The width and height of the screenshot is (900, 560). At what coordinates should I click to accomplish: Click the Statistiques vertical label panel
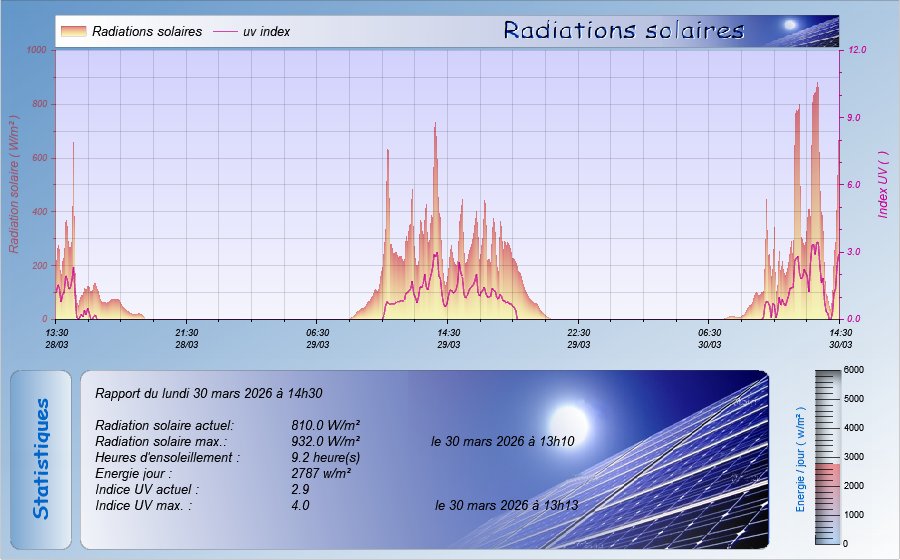coord(41,459)
